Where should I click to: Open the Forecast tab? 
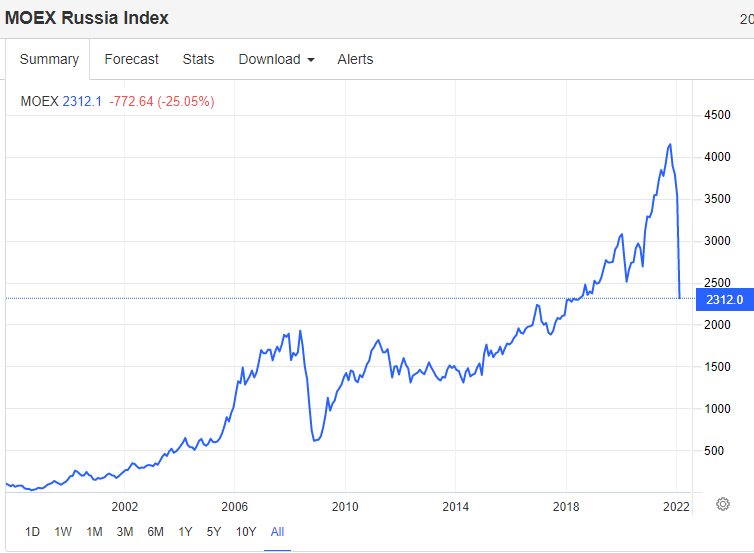pyautogui.click(x=131, y=59)
